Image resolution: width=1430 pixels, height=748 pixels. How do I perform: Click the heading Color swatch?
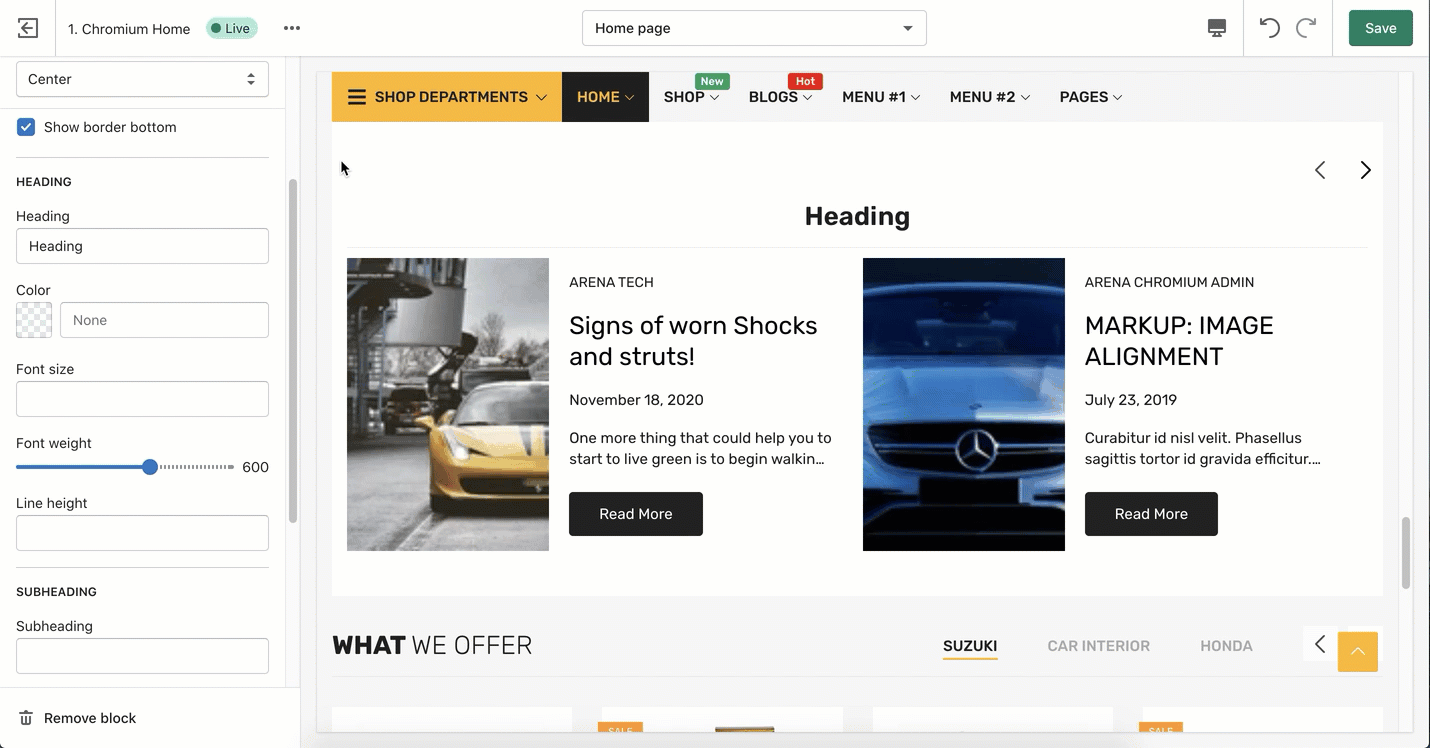pos(34,320)
